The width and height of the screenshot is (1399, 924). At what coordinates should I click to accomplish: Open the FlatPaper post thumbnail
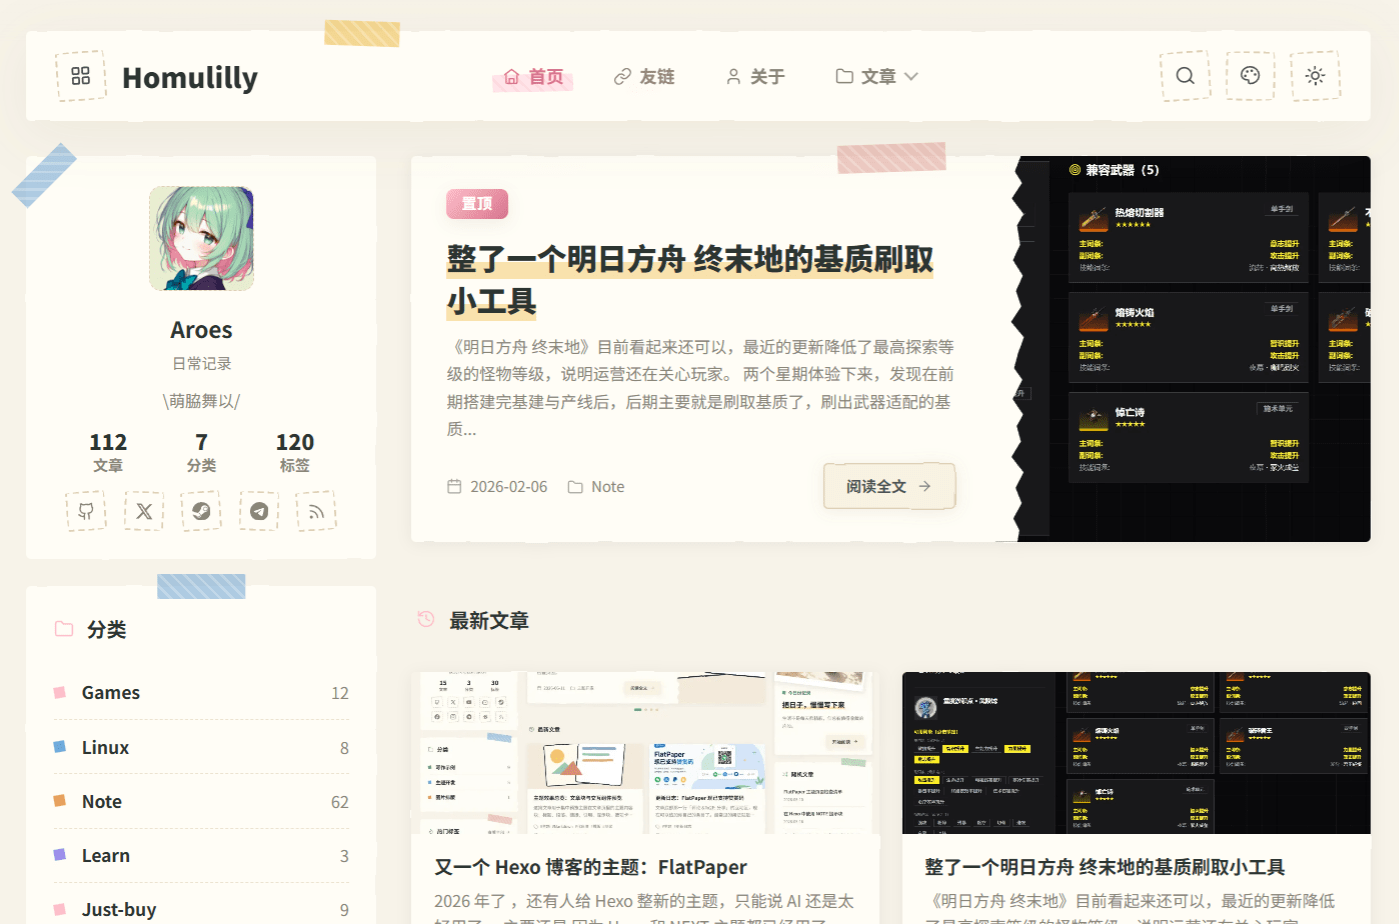point(646,753)
